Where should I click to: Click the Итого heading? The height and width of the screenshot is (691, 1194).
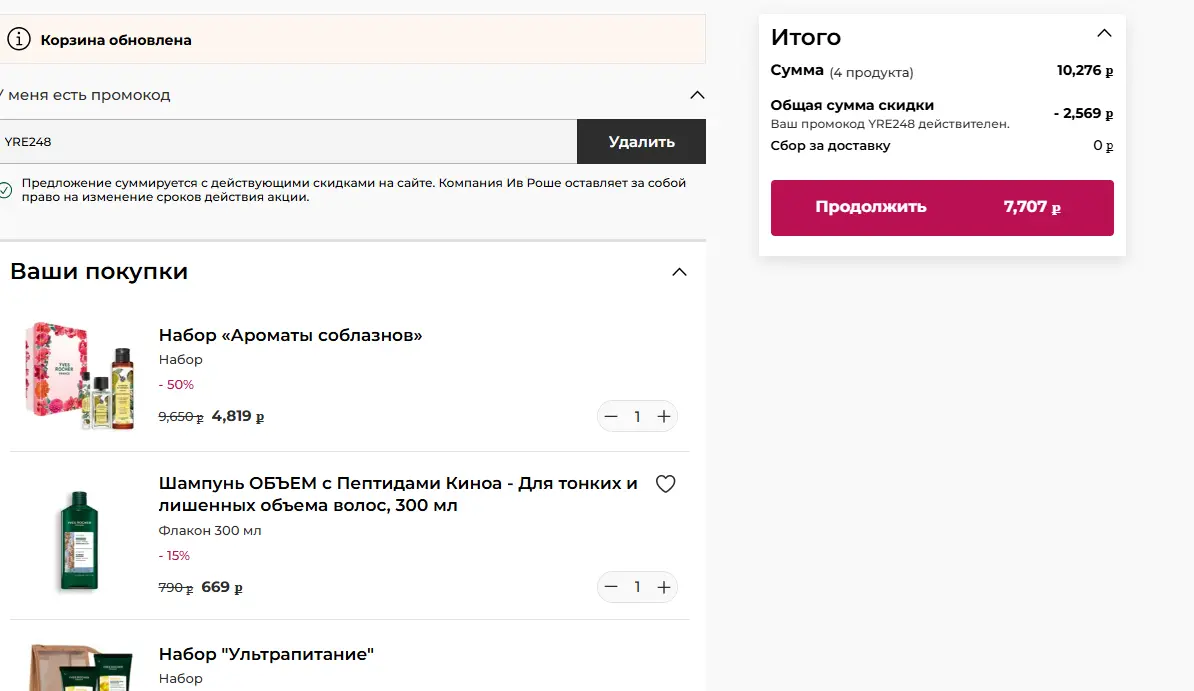click(806, 37)
